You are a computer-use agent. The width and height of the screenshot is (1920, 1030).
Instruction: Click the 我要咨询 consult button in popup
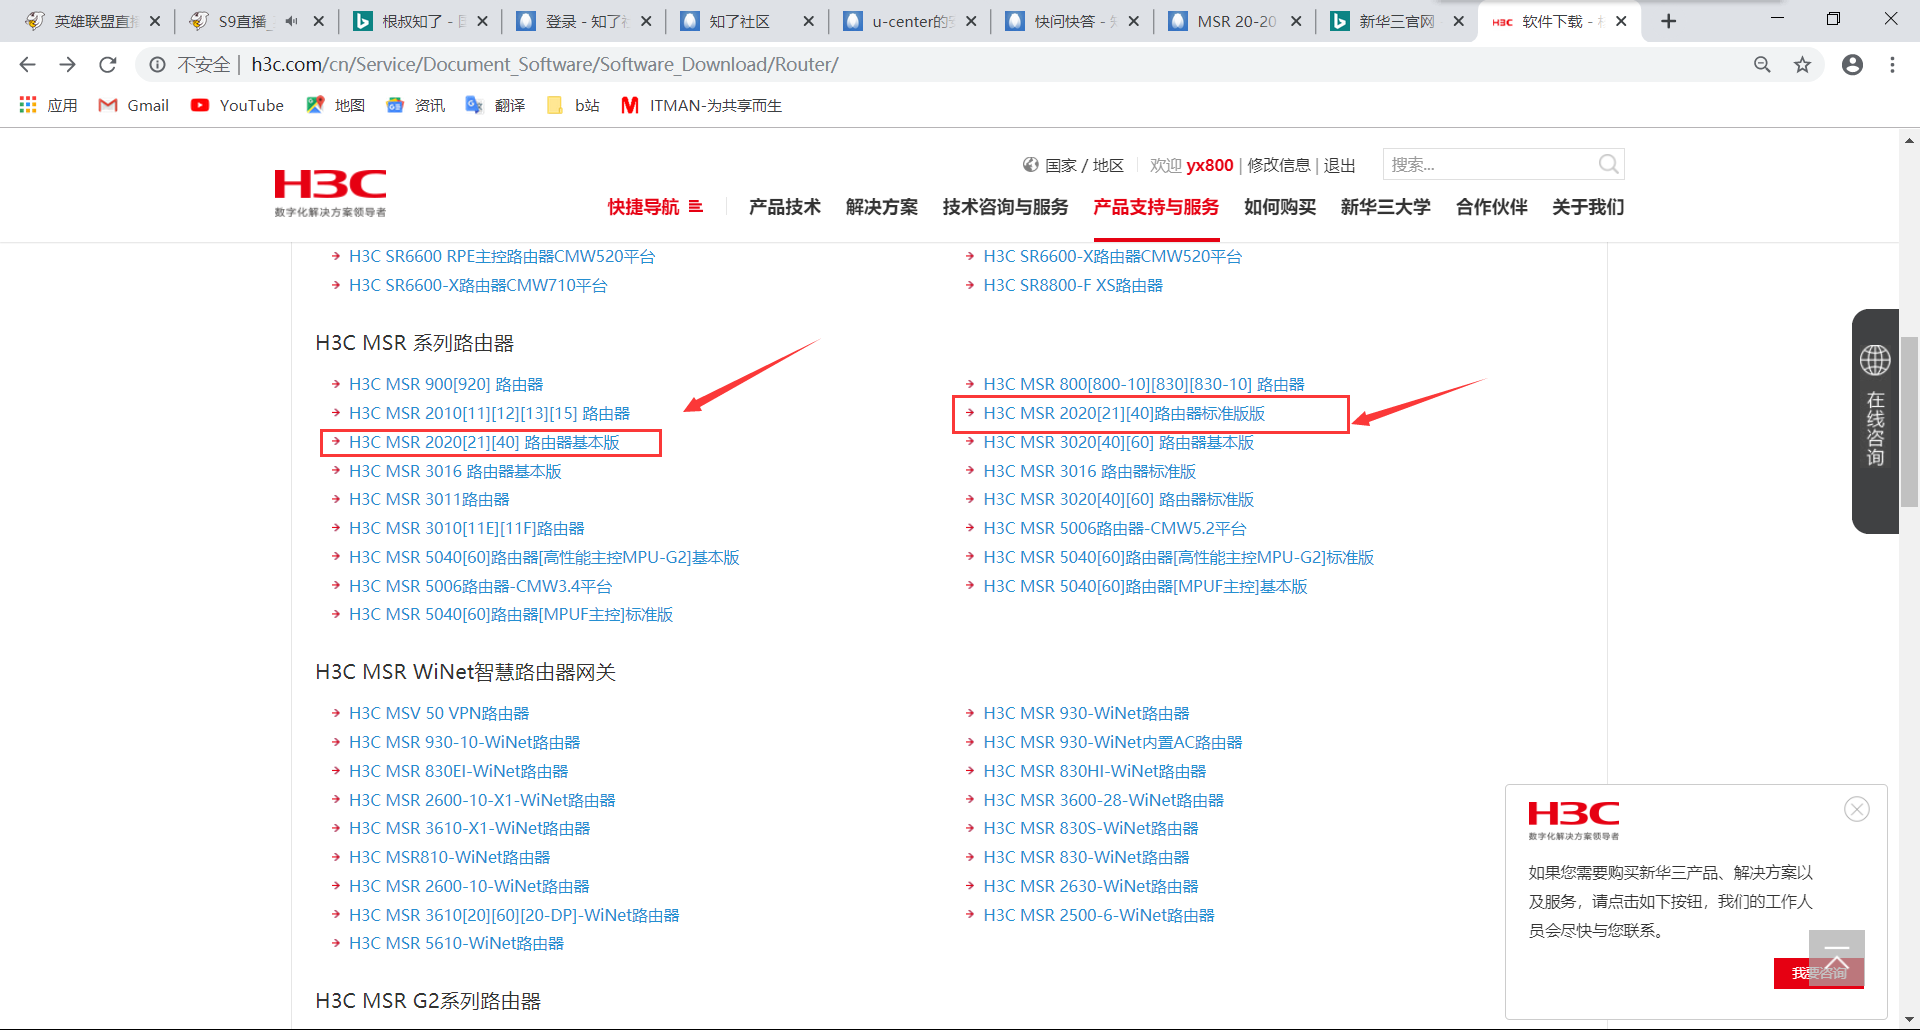pyautogui.click(x=1819, y=973)
